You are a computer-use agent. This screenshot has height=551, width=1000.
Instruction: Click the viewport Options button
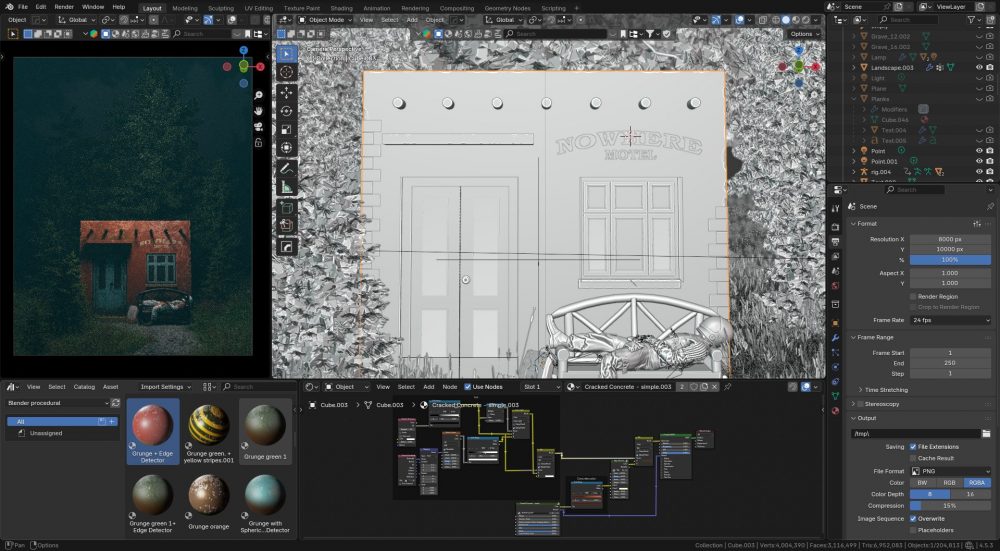(x=804, y=34)
